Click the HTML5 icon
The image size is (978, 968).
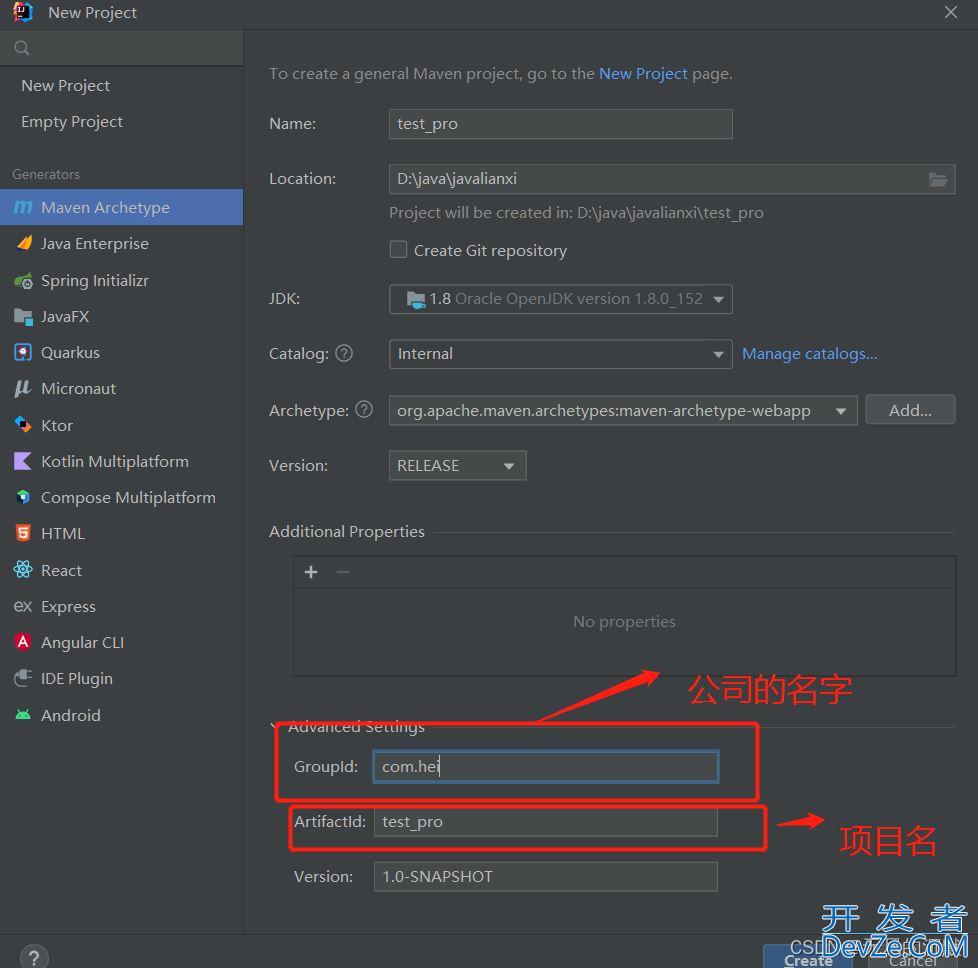click(x=23, y=533)
